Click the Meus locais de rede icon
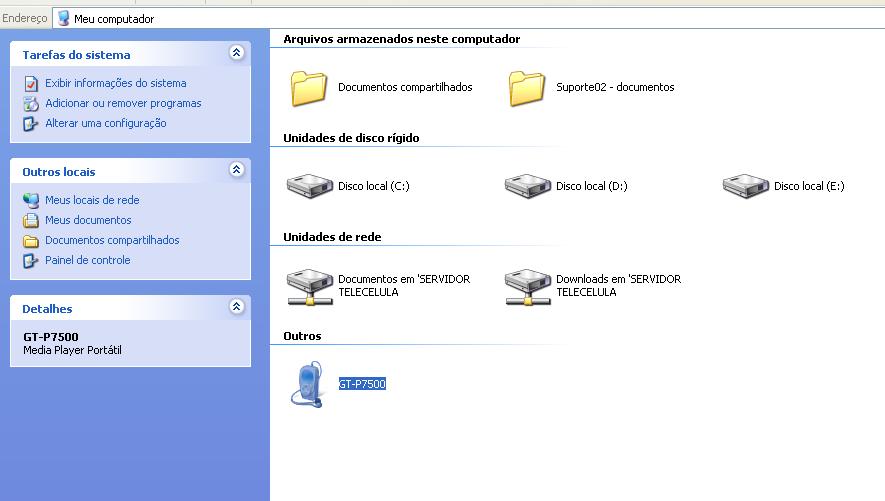The image size is (885, 501). [31, 200]
